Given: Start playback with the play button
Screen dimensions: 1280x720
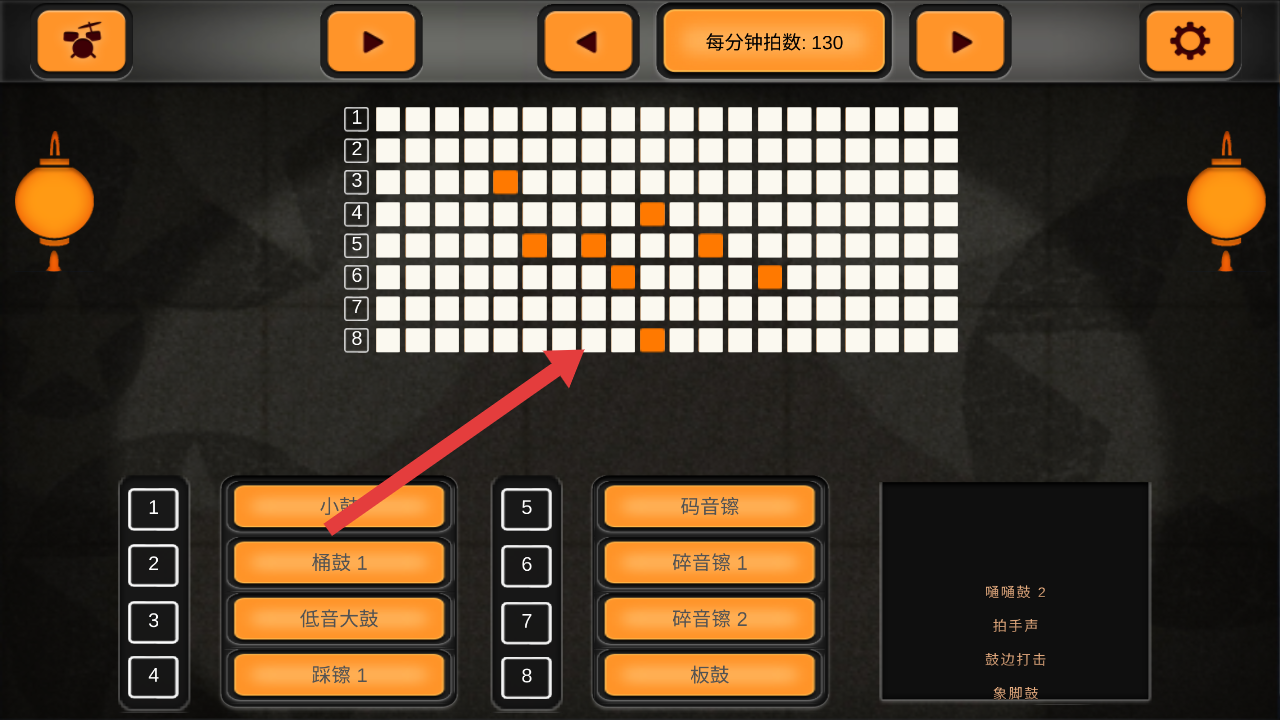Looking at the screenshot, I should tap(371, 42).
